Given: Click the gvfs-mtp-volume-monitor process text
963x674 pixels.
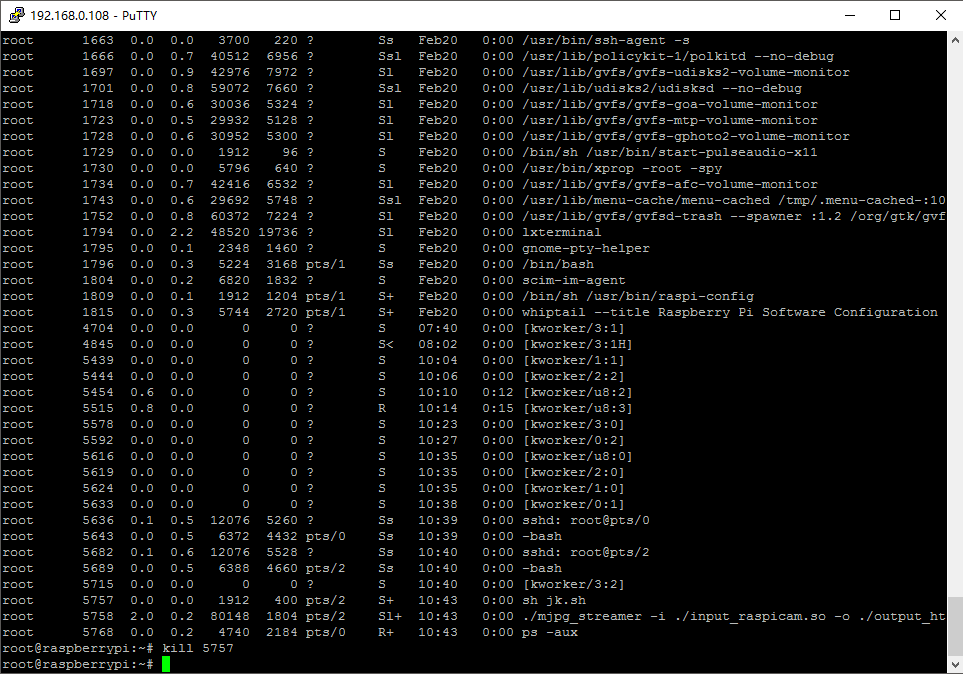Looking at the screenshot, I should [x=670, y=120].
